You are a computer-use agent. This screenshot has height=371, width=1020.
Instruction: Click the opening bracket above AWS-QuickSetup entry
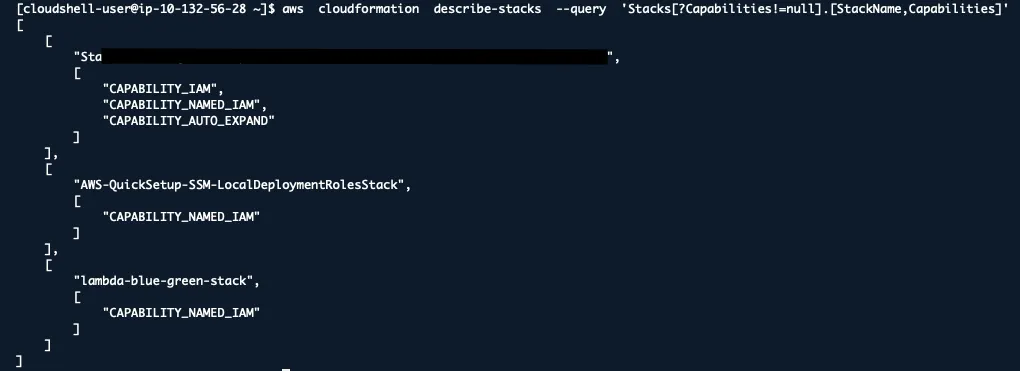point(49,169)
